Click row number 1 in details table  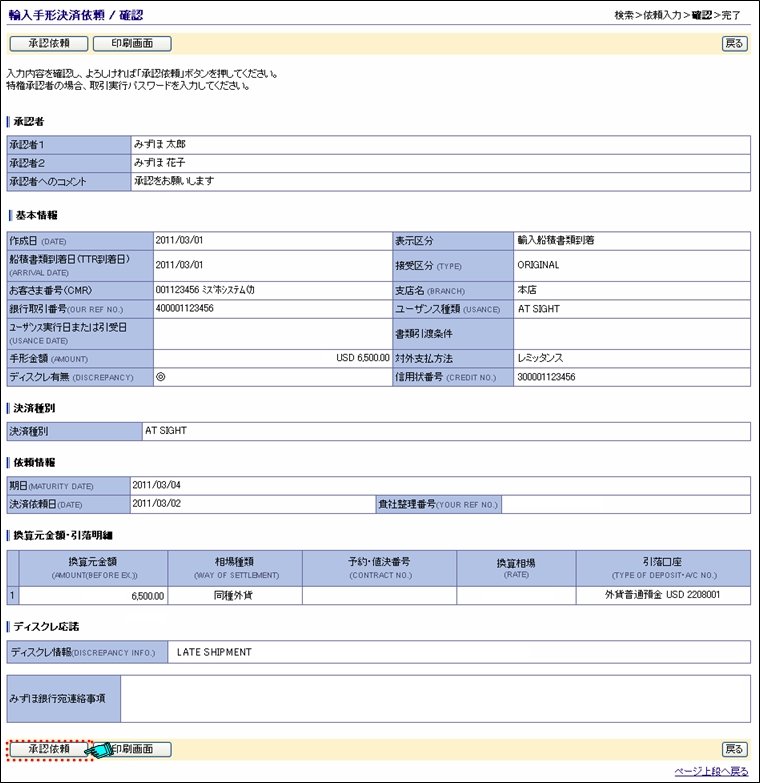click(12, 595)
